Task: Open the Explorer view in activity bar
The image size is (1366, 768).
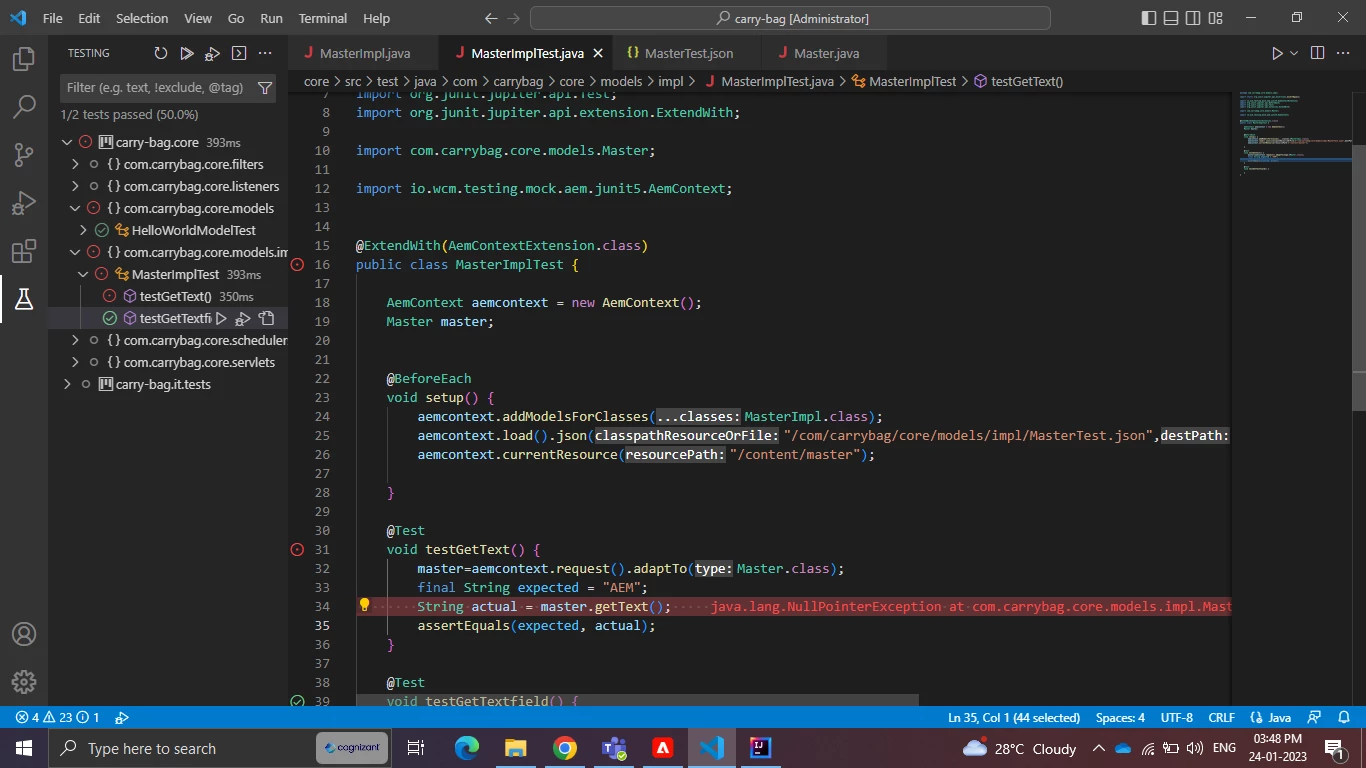Action: click(x=24, y=59)
